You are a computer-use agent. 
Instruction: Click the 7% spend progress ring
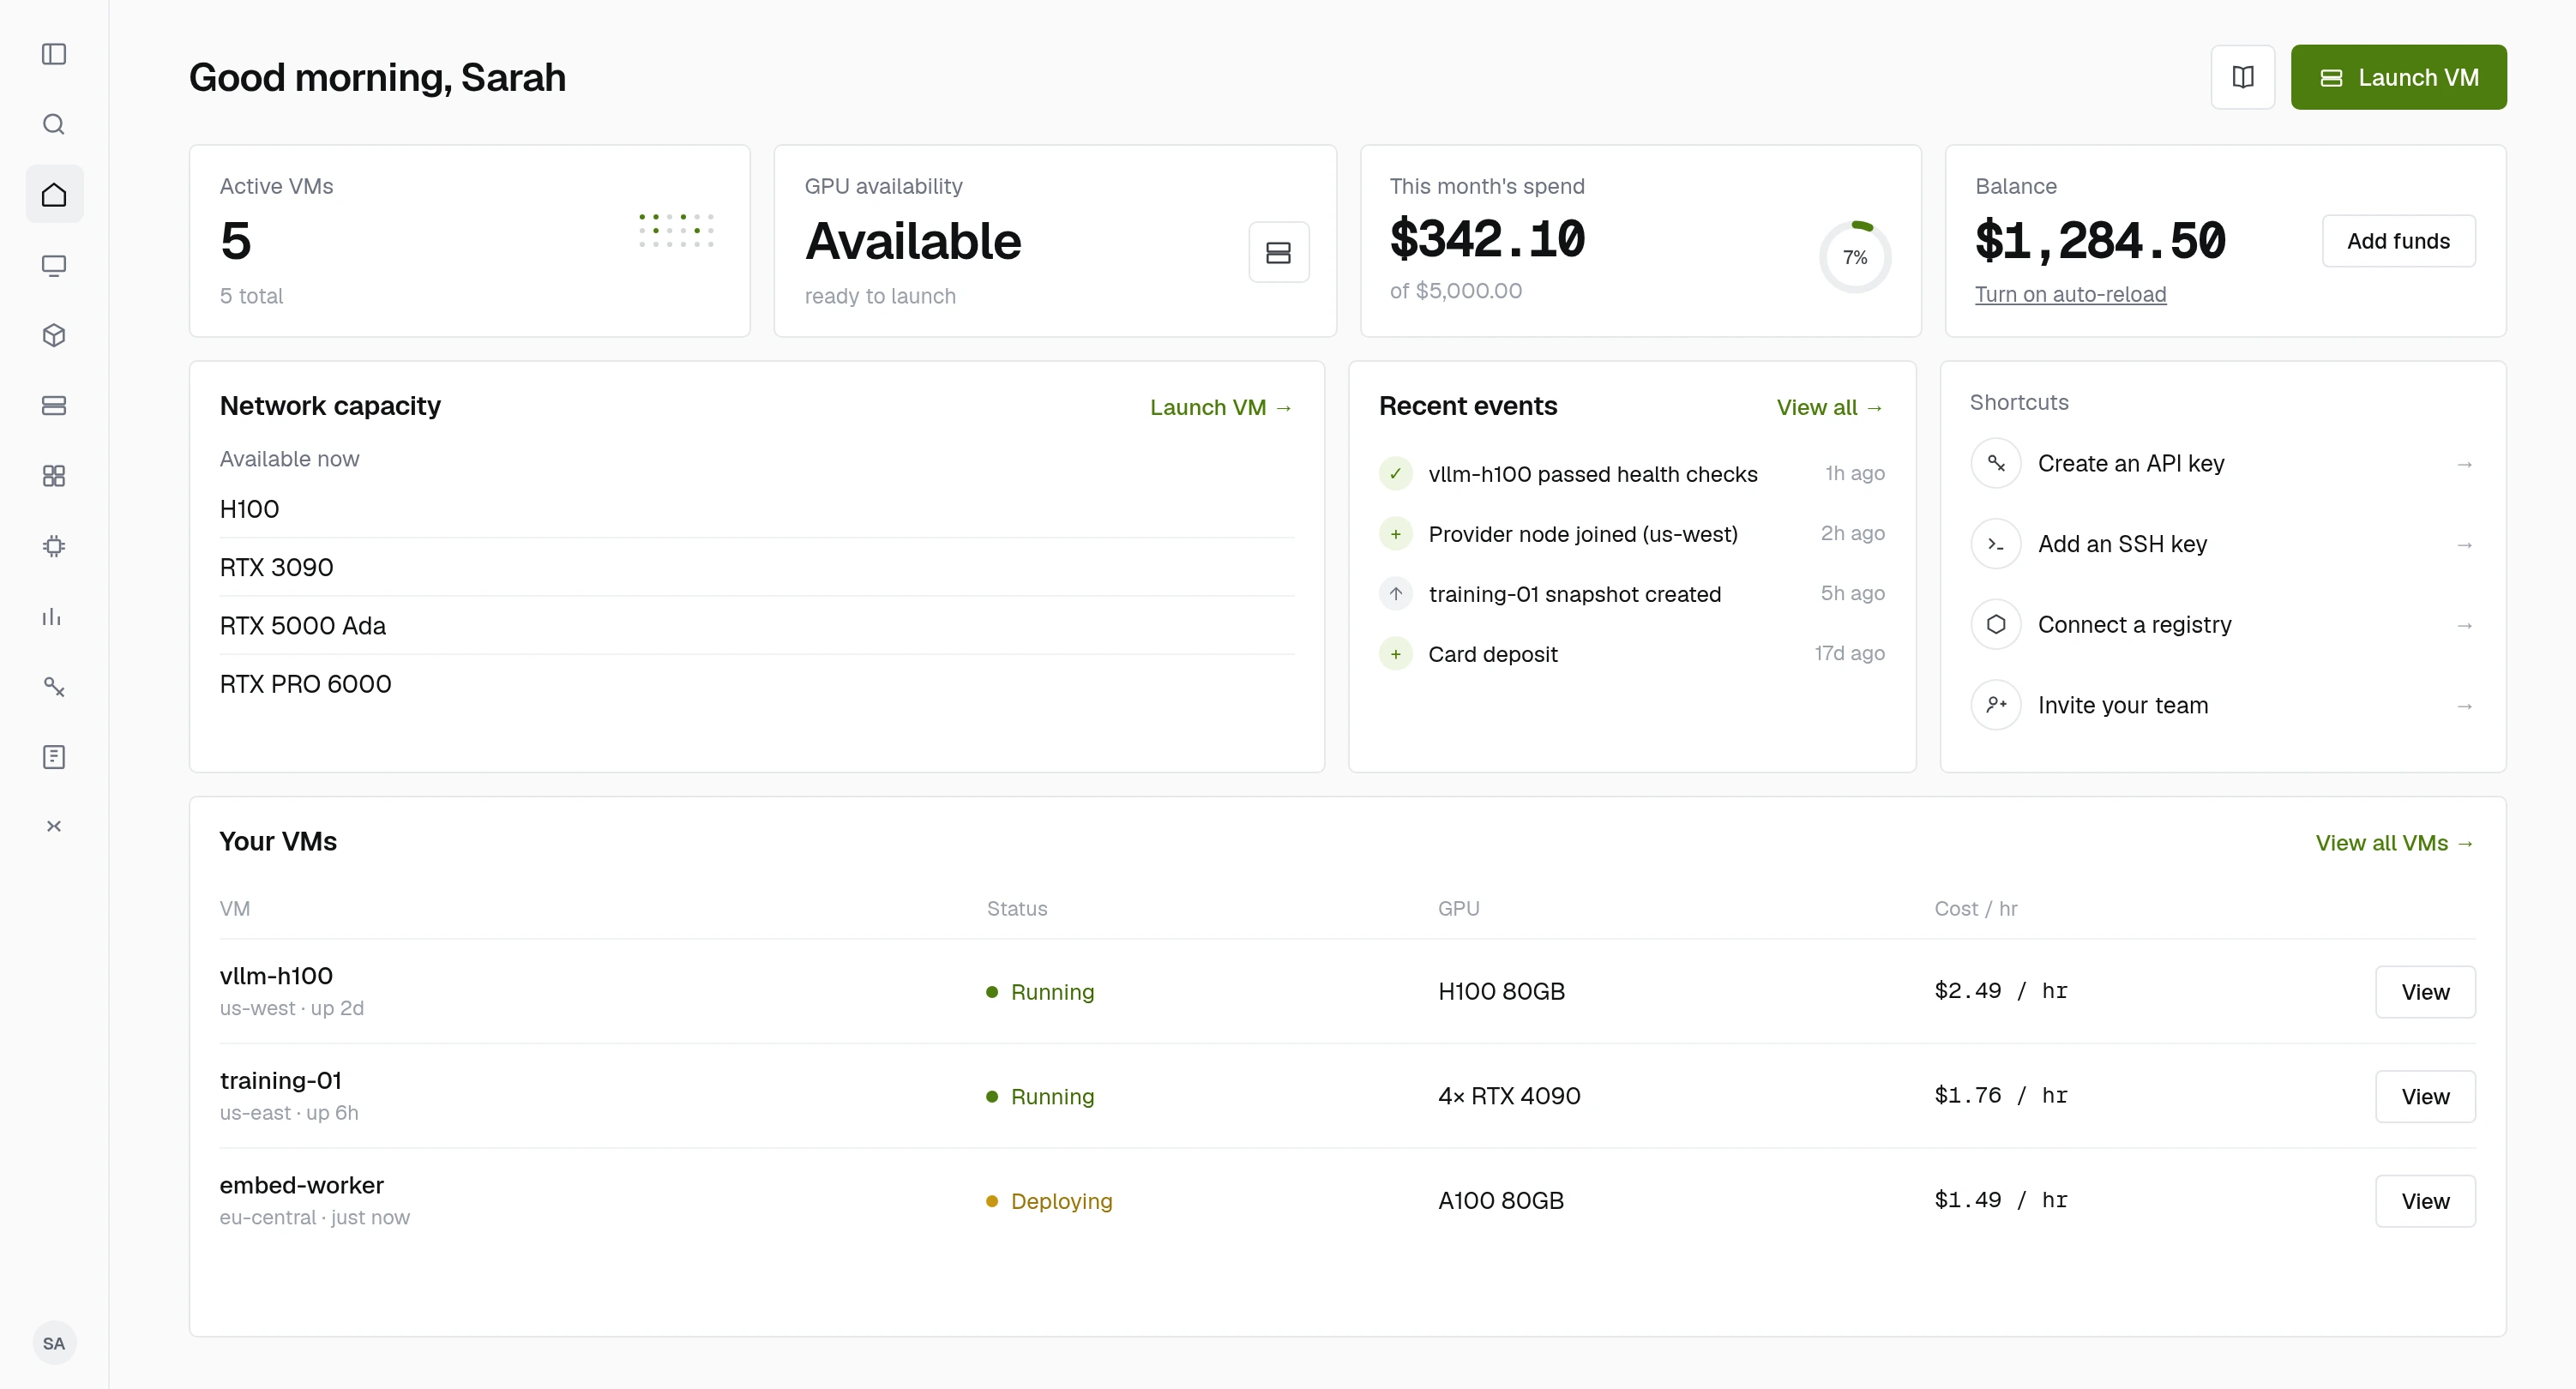(x=1855, y=257)
